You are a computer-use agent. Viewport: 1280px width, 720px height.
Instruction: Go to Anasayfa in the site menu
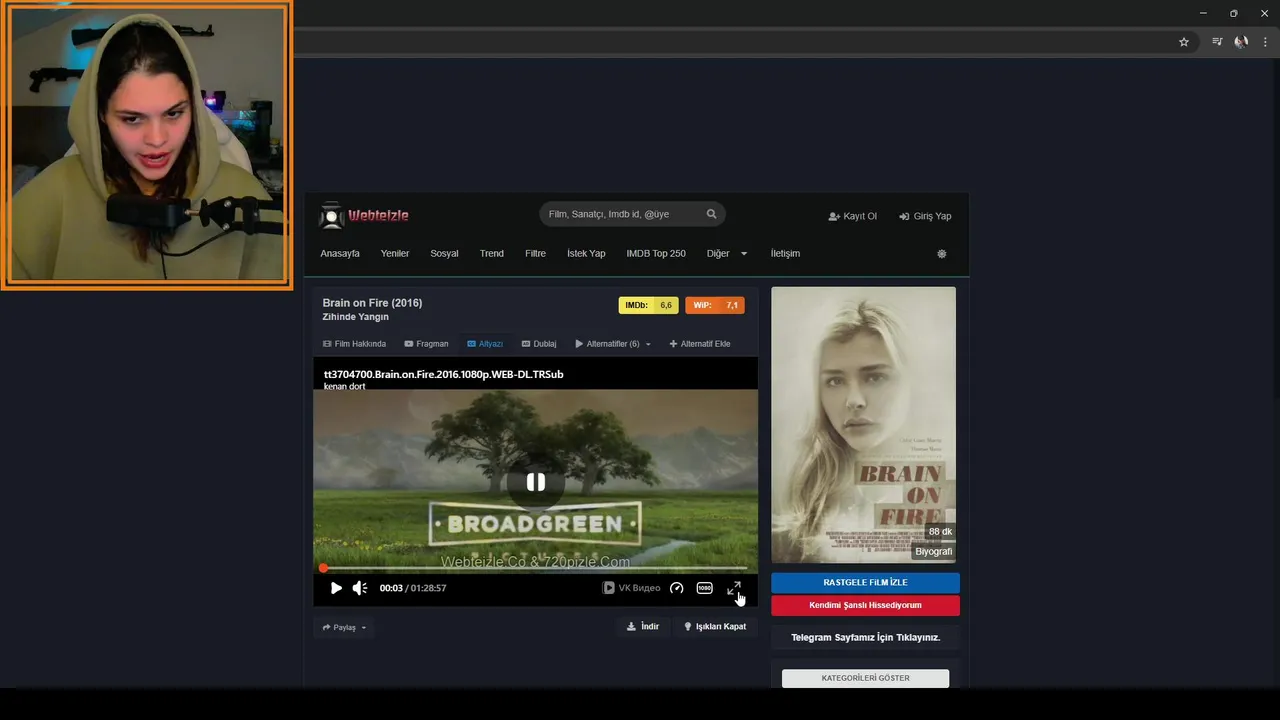(340, 253)
